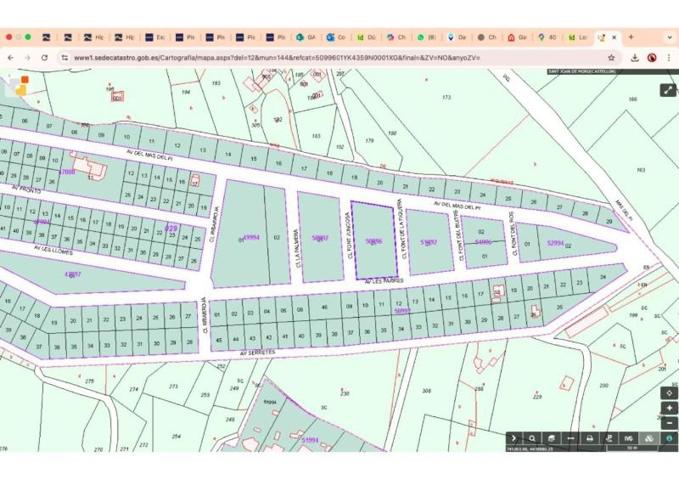Image resolution: width=679 pixels, height=480 pixels.
Task: Open the info button in map toolbar
Action: click(x=669, y=438)
